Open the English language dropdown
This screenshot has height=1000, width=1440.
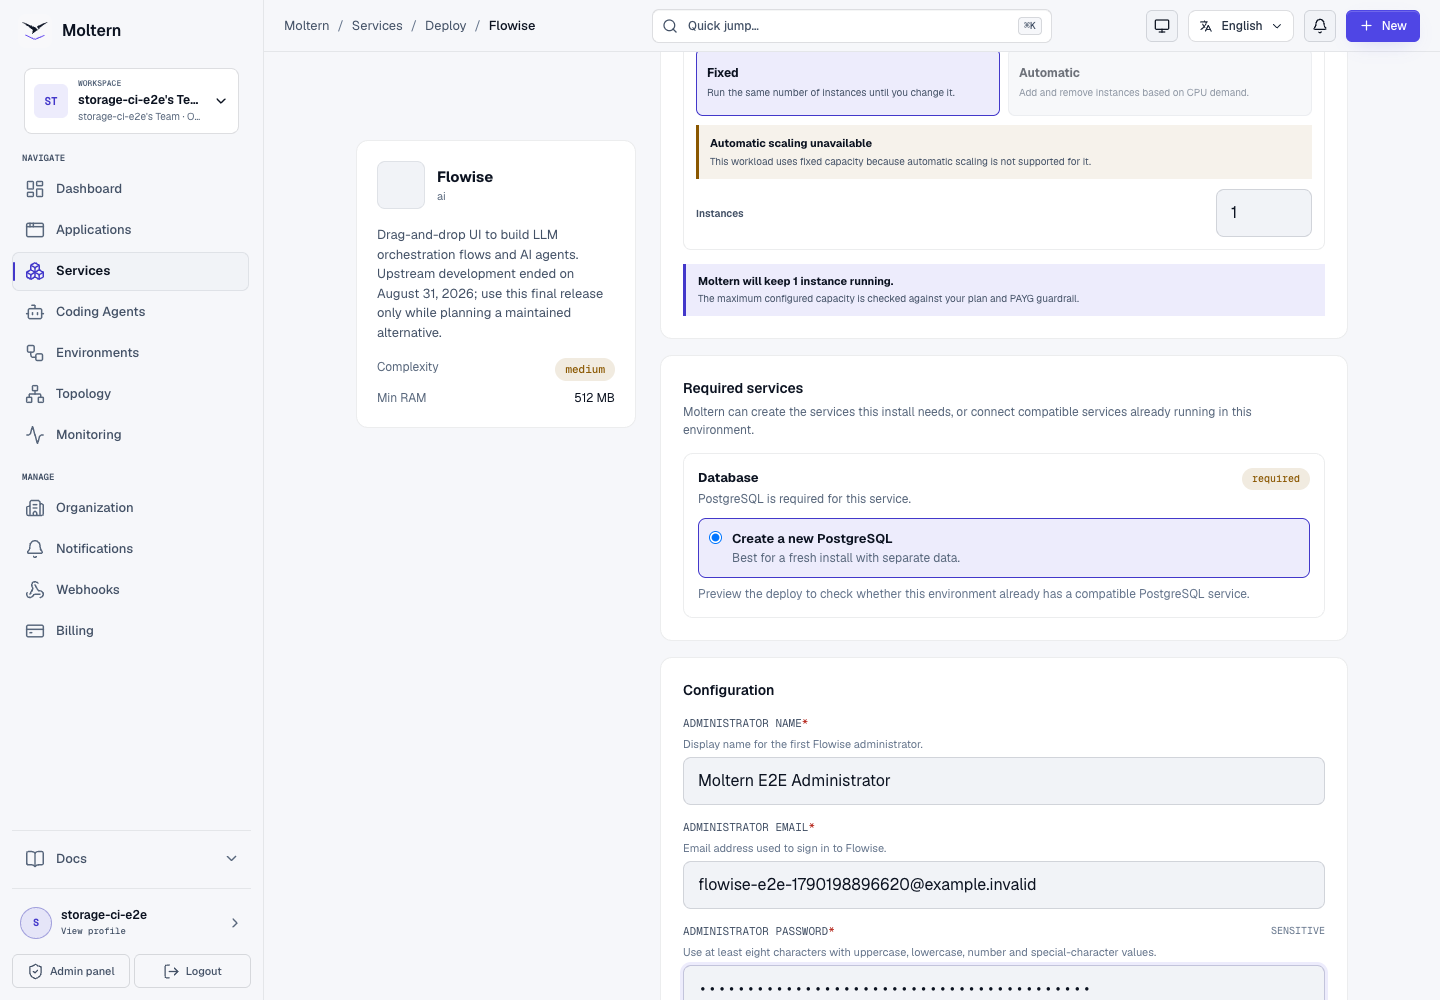[1241, 26]
